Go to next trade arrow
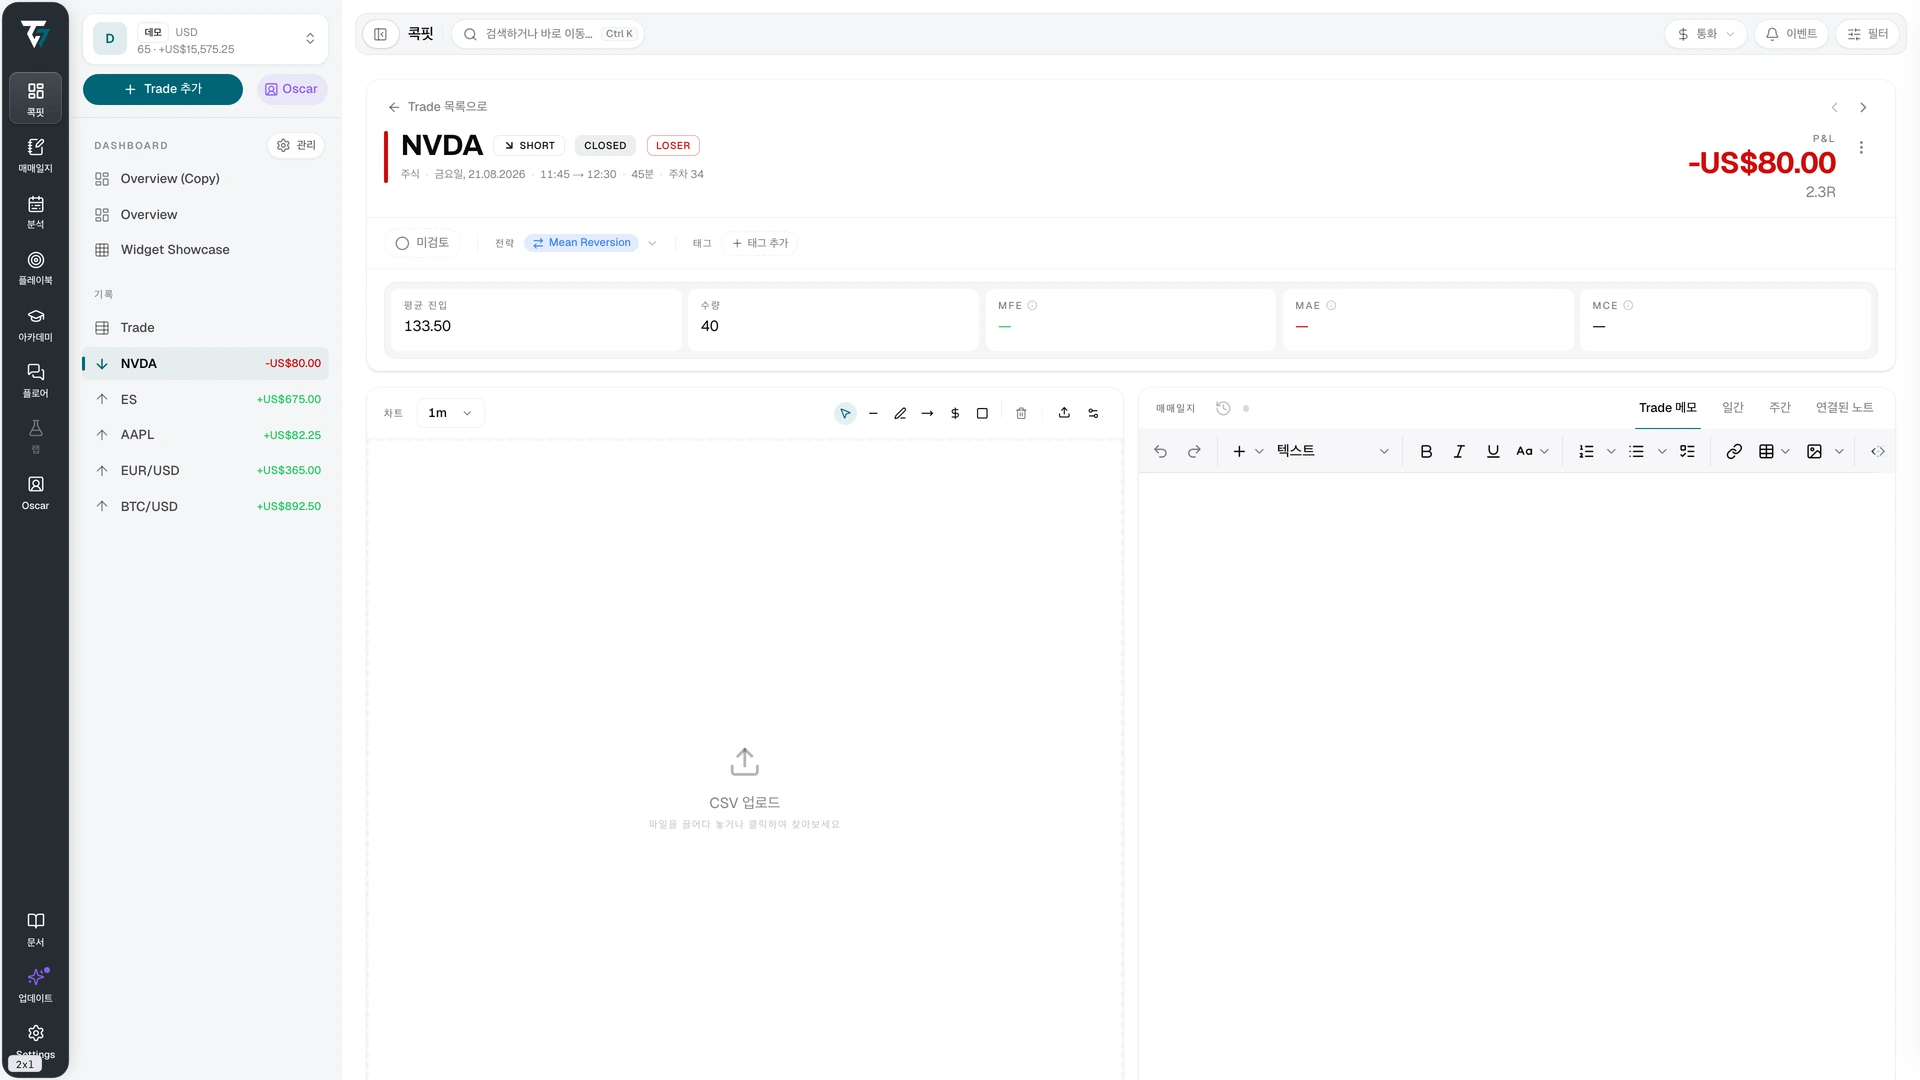 1863,108
